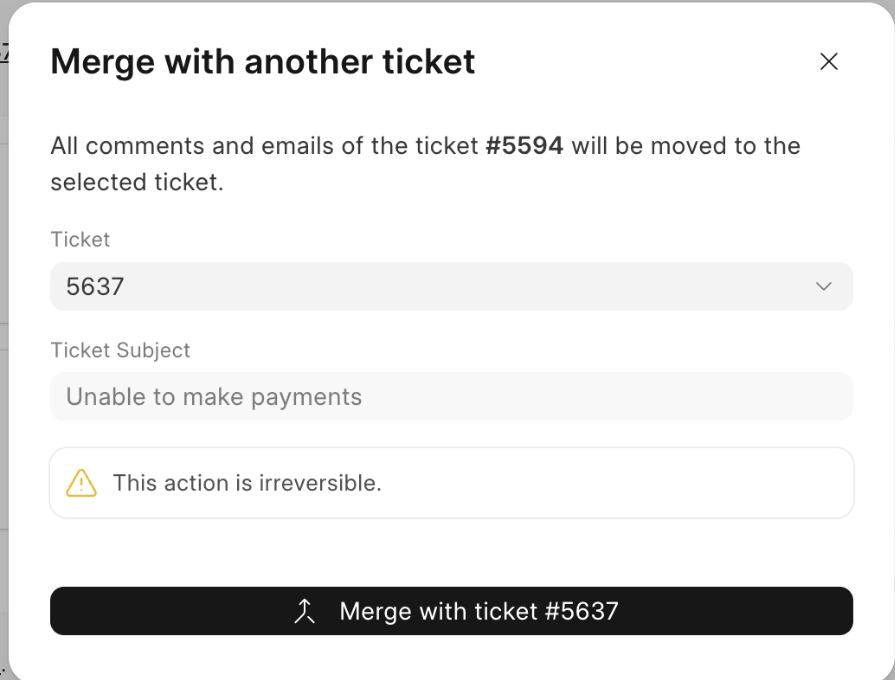
Task: Click the empty area of the irreversible warning box
Action: coord(616,483)
